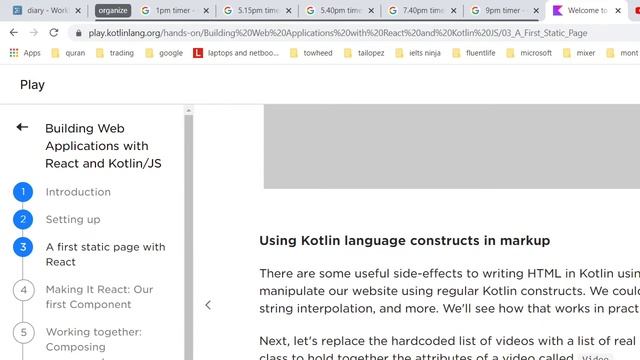
Task: Click the padlock site info icon
Action: coord(78,33)
